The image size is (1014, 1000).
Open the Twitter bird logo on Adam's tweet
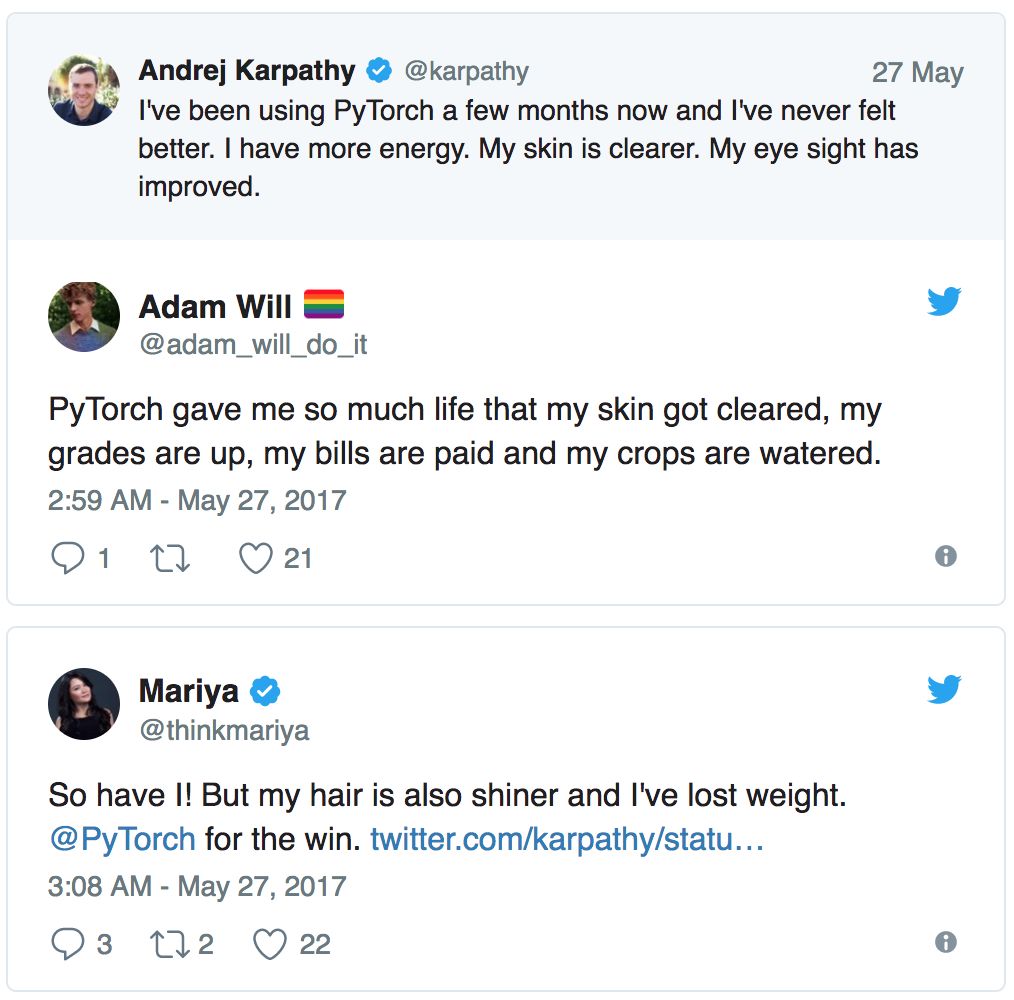(x=944, y=301)
